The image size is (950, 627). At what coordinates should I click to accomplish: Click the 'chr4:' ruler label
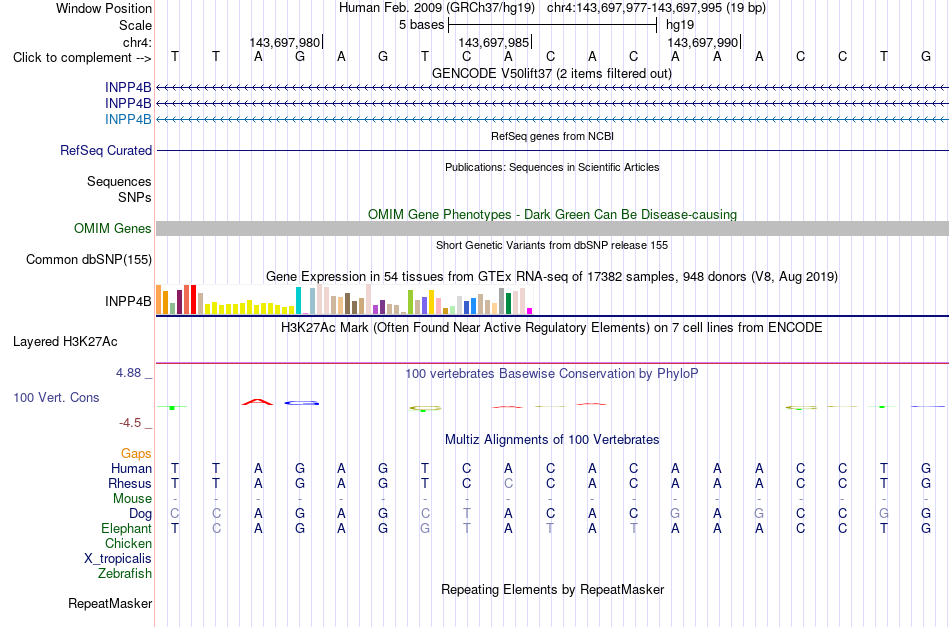click(x=137, y=42)
